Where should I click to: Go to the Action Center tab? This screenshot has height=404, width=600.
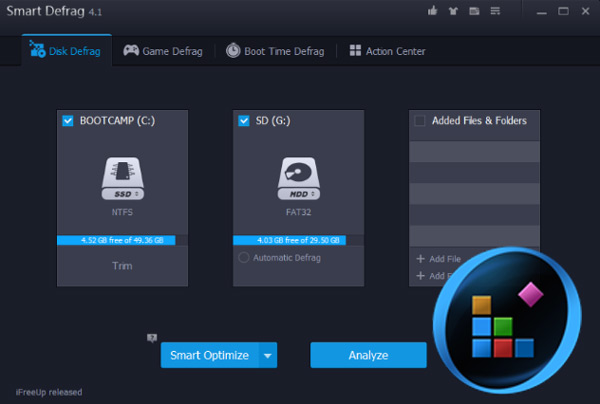point(387,51)
